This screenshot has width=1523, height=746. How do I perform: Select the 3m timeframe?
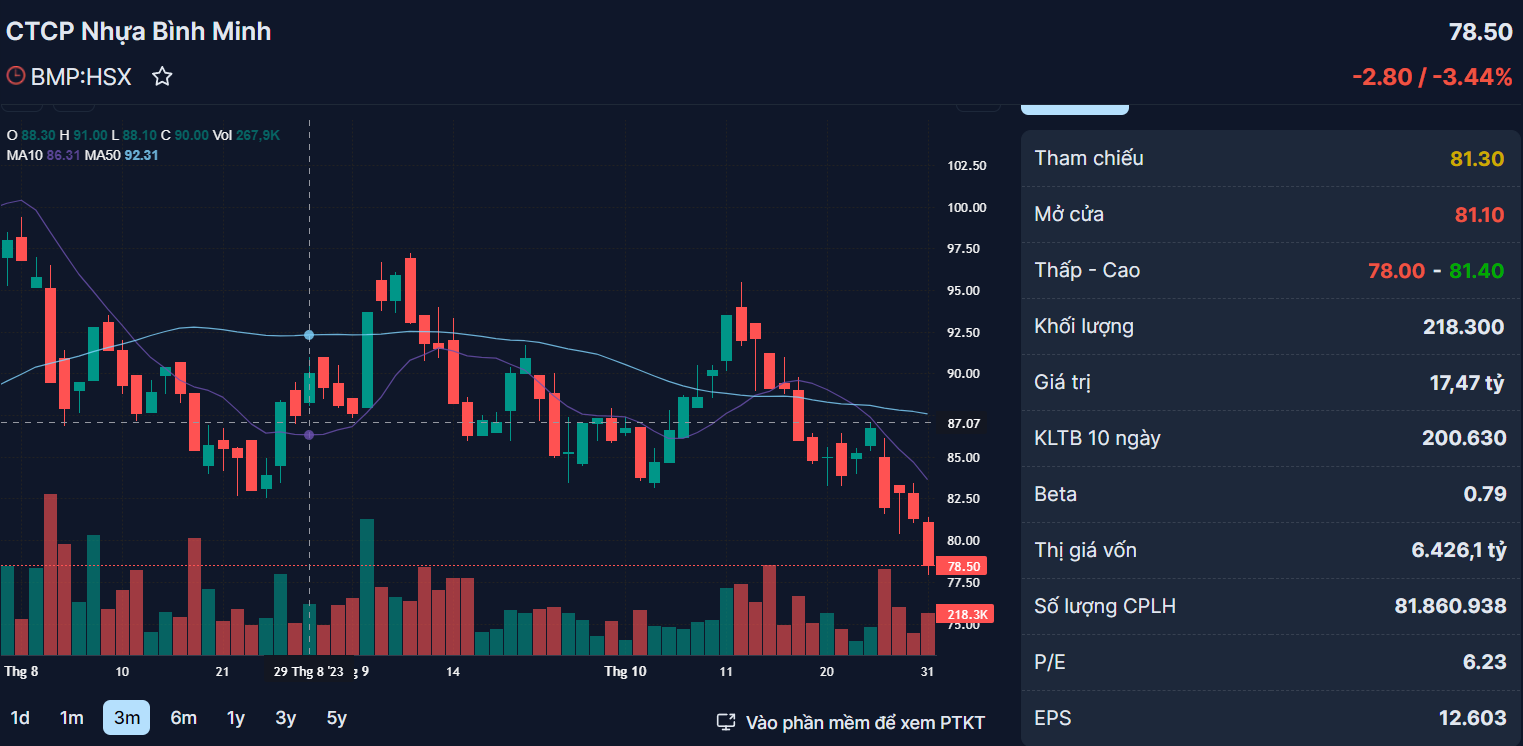[126, 718]
